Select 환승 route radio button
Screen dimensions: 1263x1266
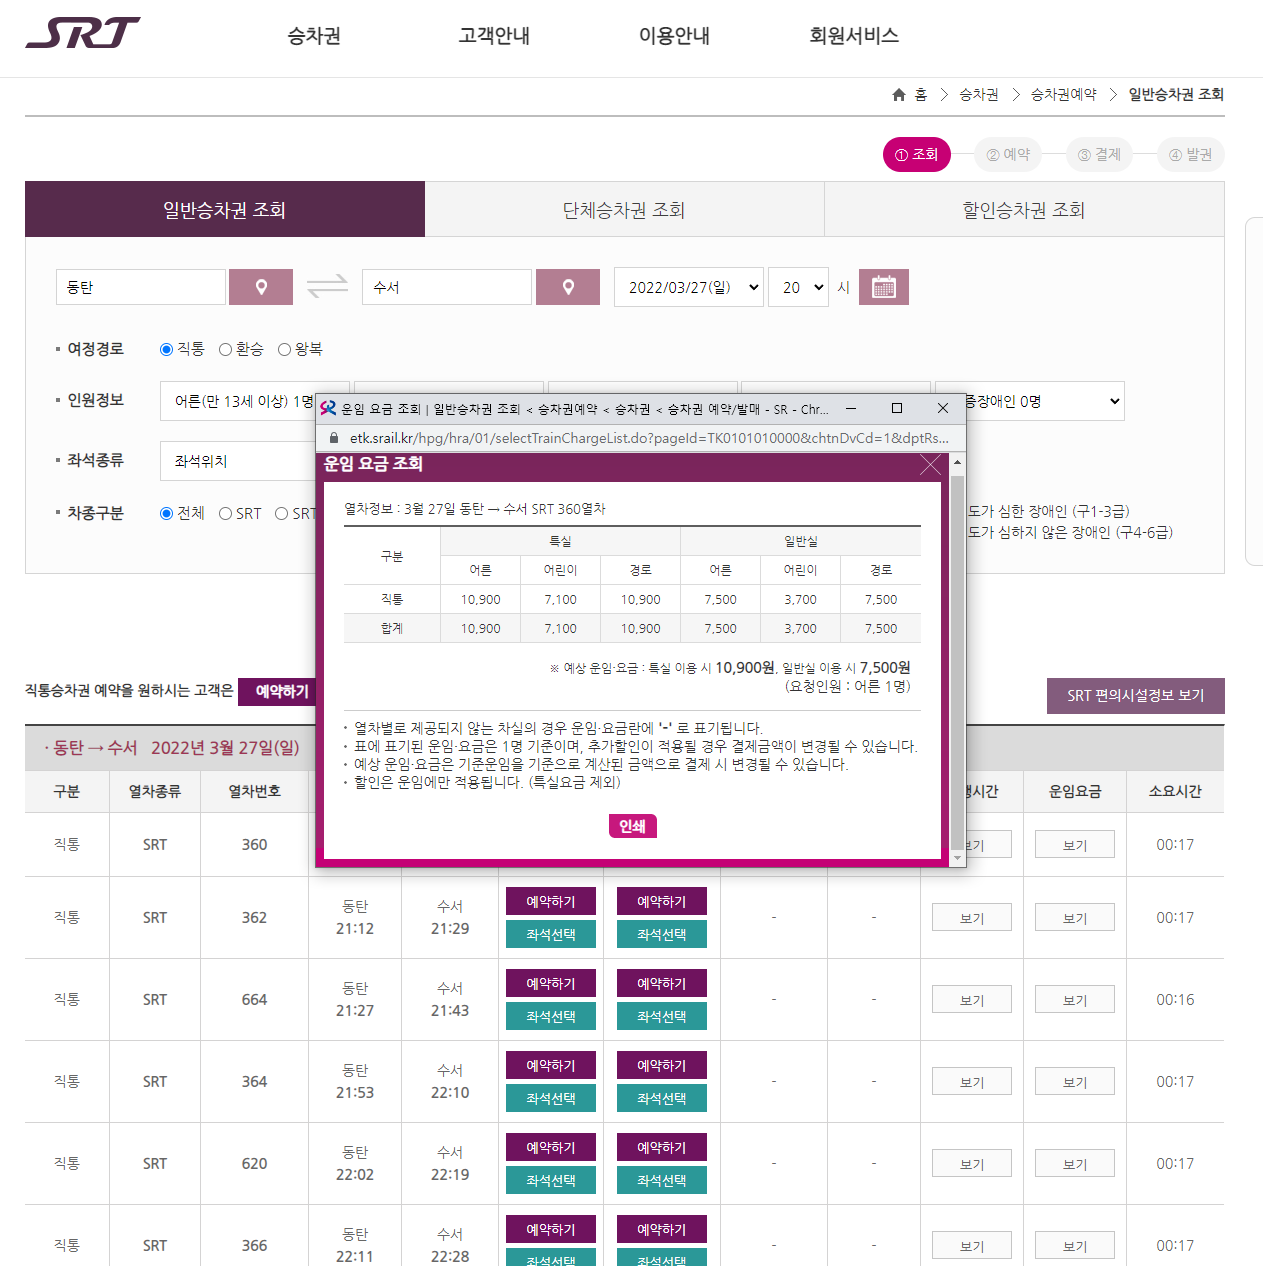pos(226,349)
